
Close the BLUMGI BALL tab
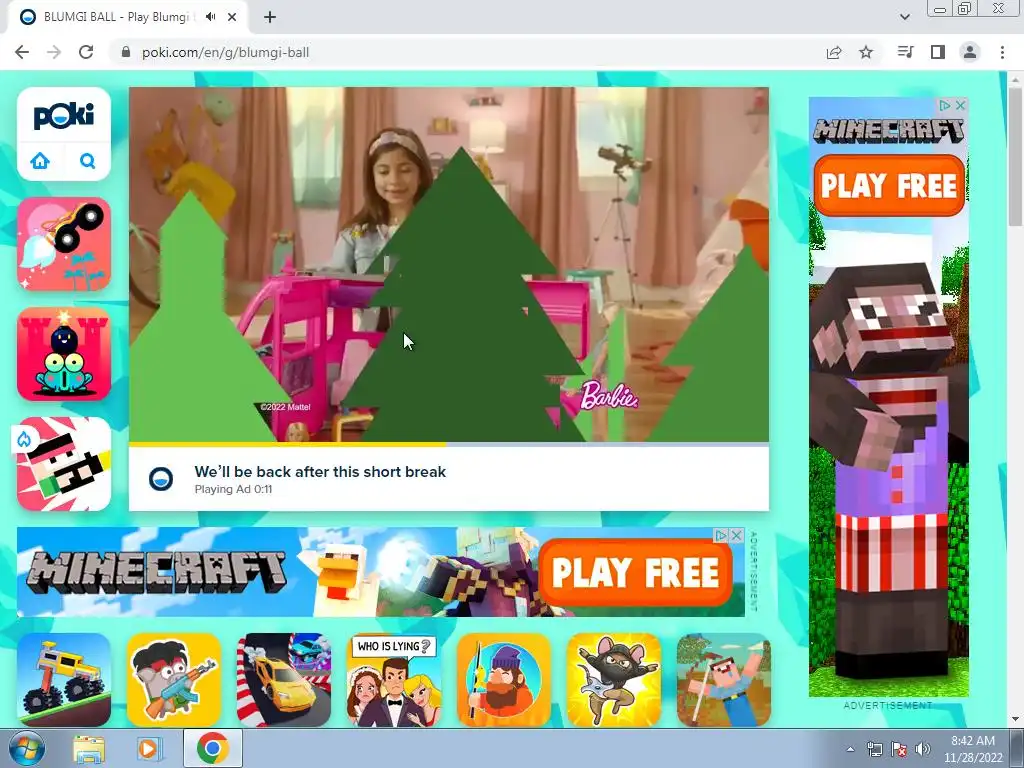tap(232, 17)
